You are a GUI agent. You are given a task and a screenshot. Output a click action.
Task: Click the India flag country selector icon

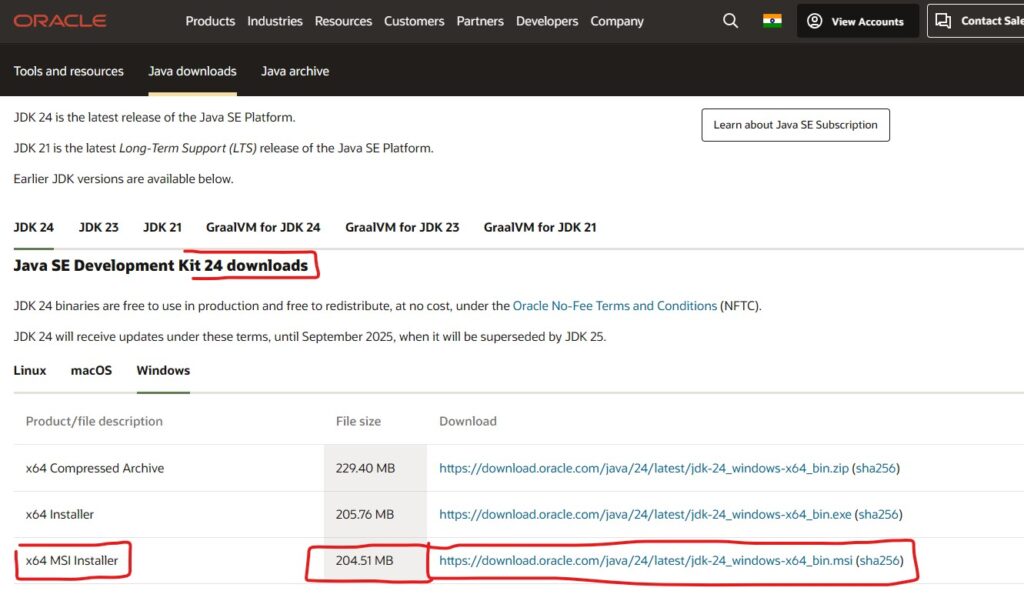pyautogui.click(x=771, y=20)
